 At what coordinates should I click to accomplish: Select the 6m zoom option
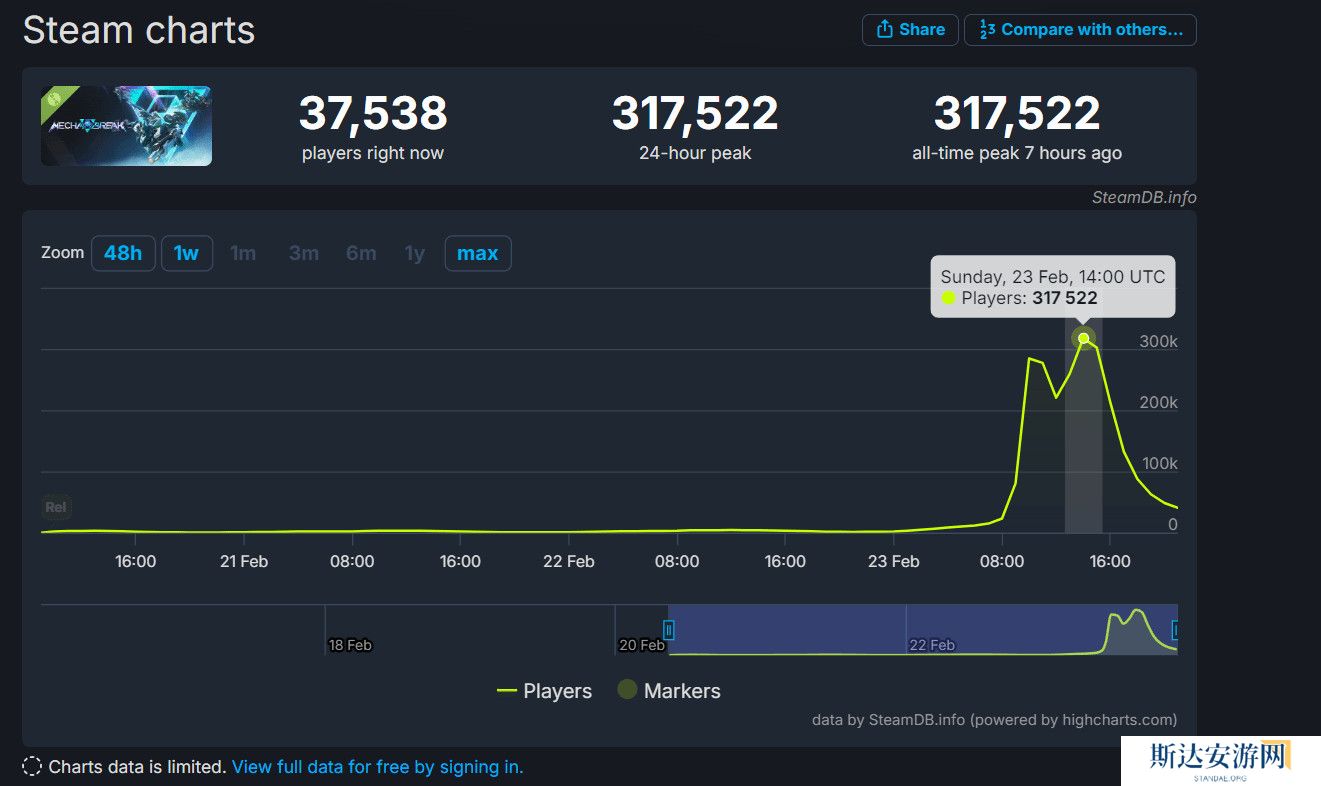(x=361, y=253)
